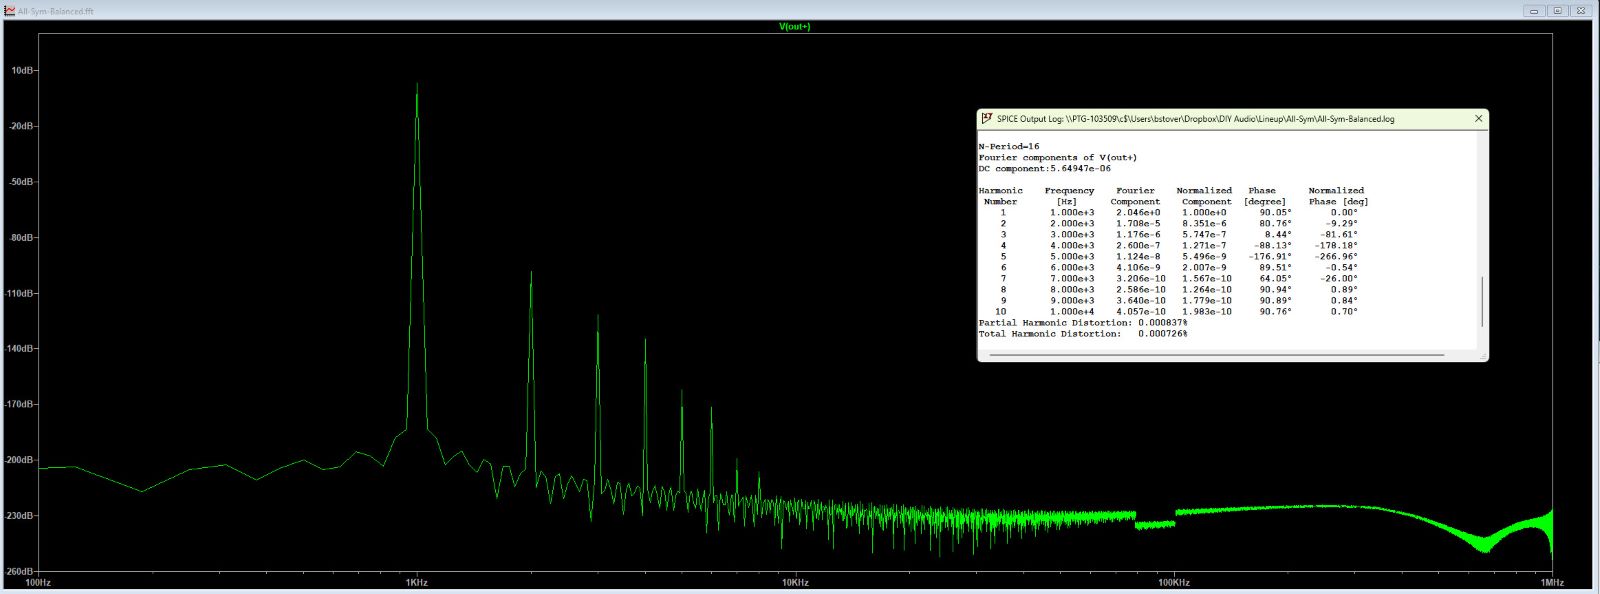
Task: Click the 'Harmonic Number' column header
Action: pos(1001,196)
